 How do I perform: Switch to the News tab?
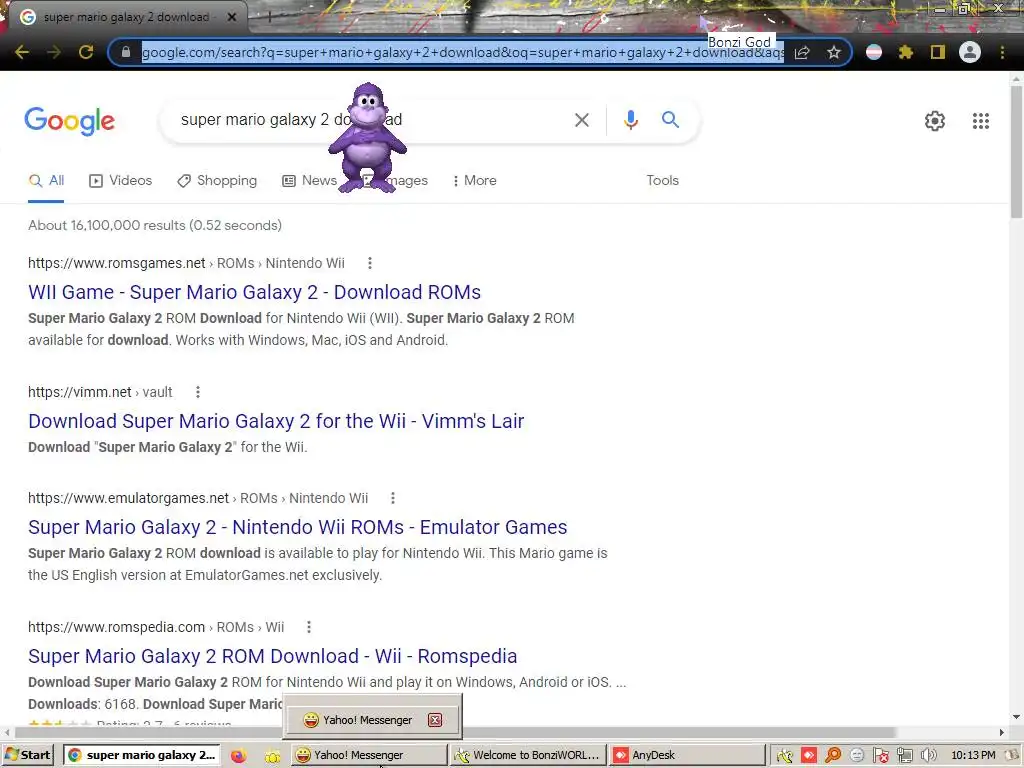point(310,180)
